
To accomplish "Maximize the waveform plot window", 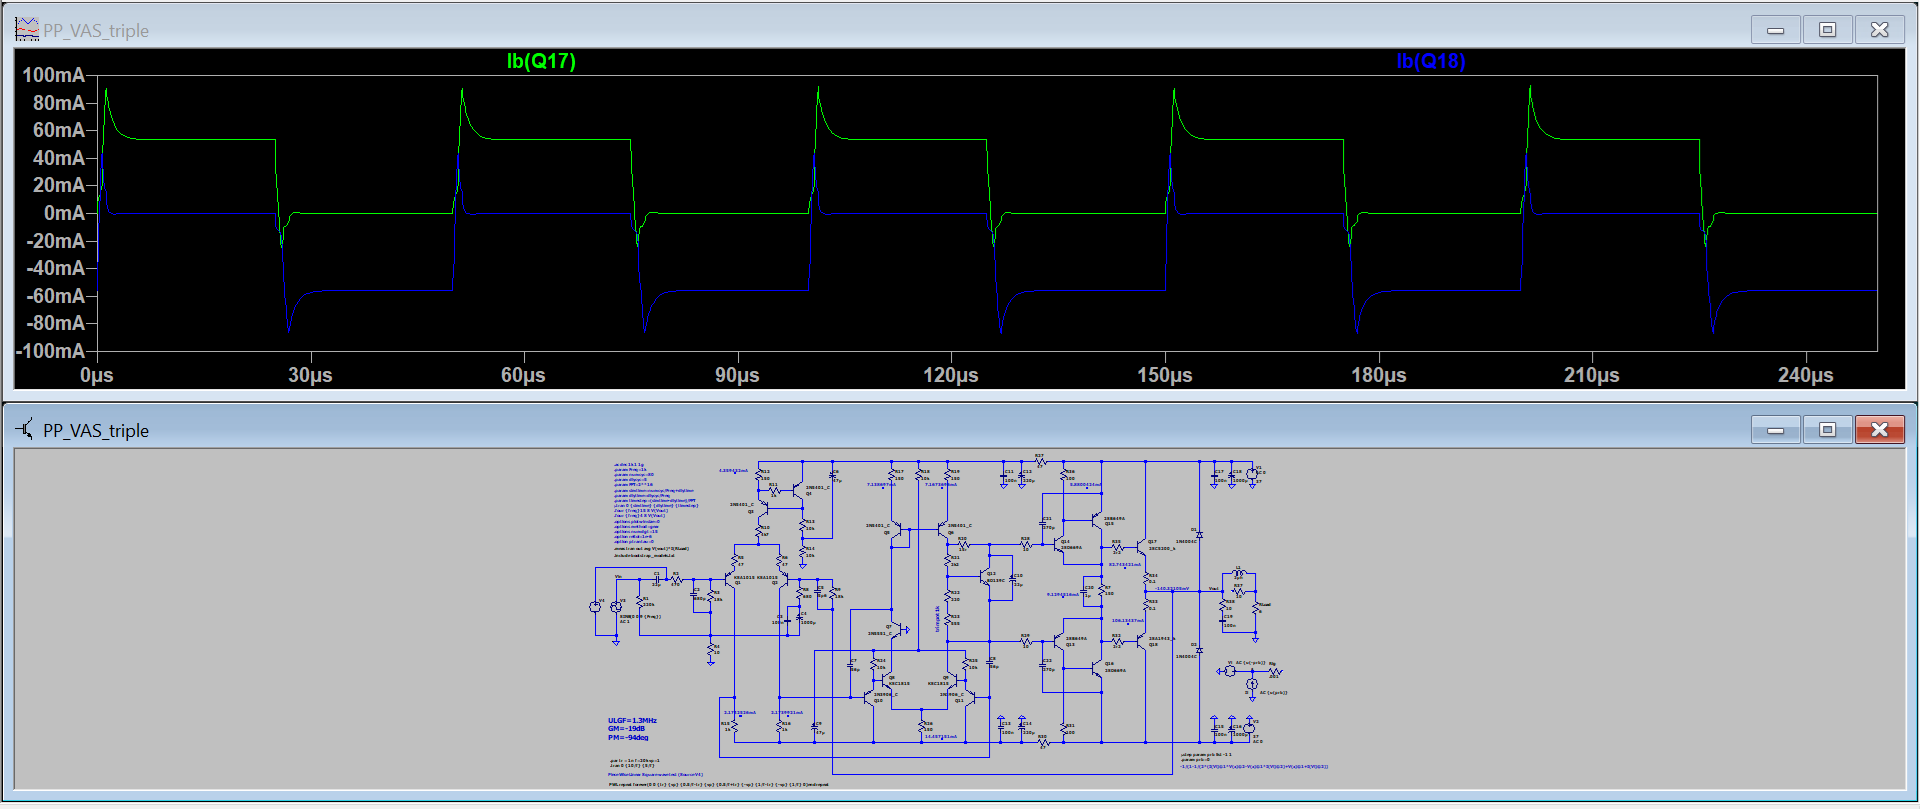I will 1827,30.
